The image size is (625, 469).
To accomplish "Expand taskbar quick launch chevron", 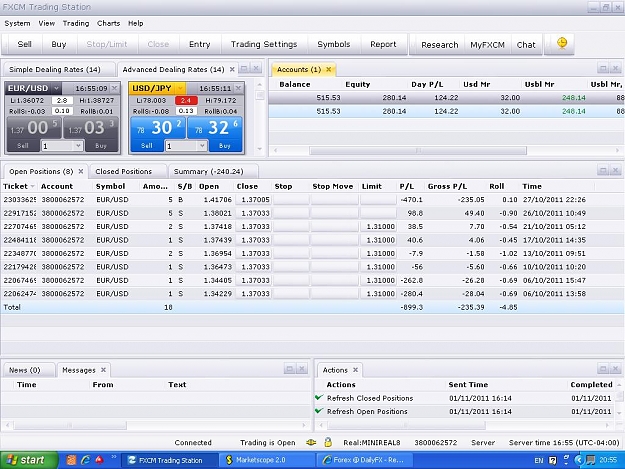I will tap(114, 457).
